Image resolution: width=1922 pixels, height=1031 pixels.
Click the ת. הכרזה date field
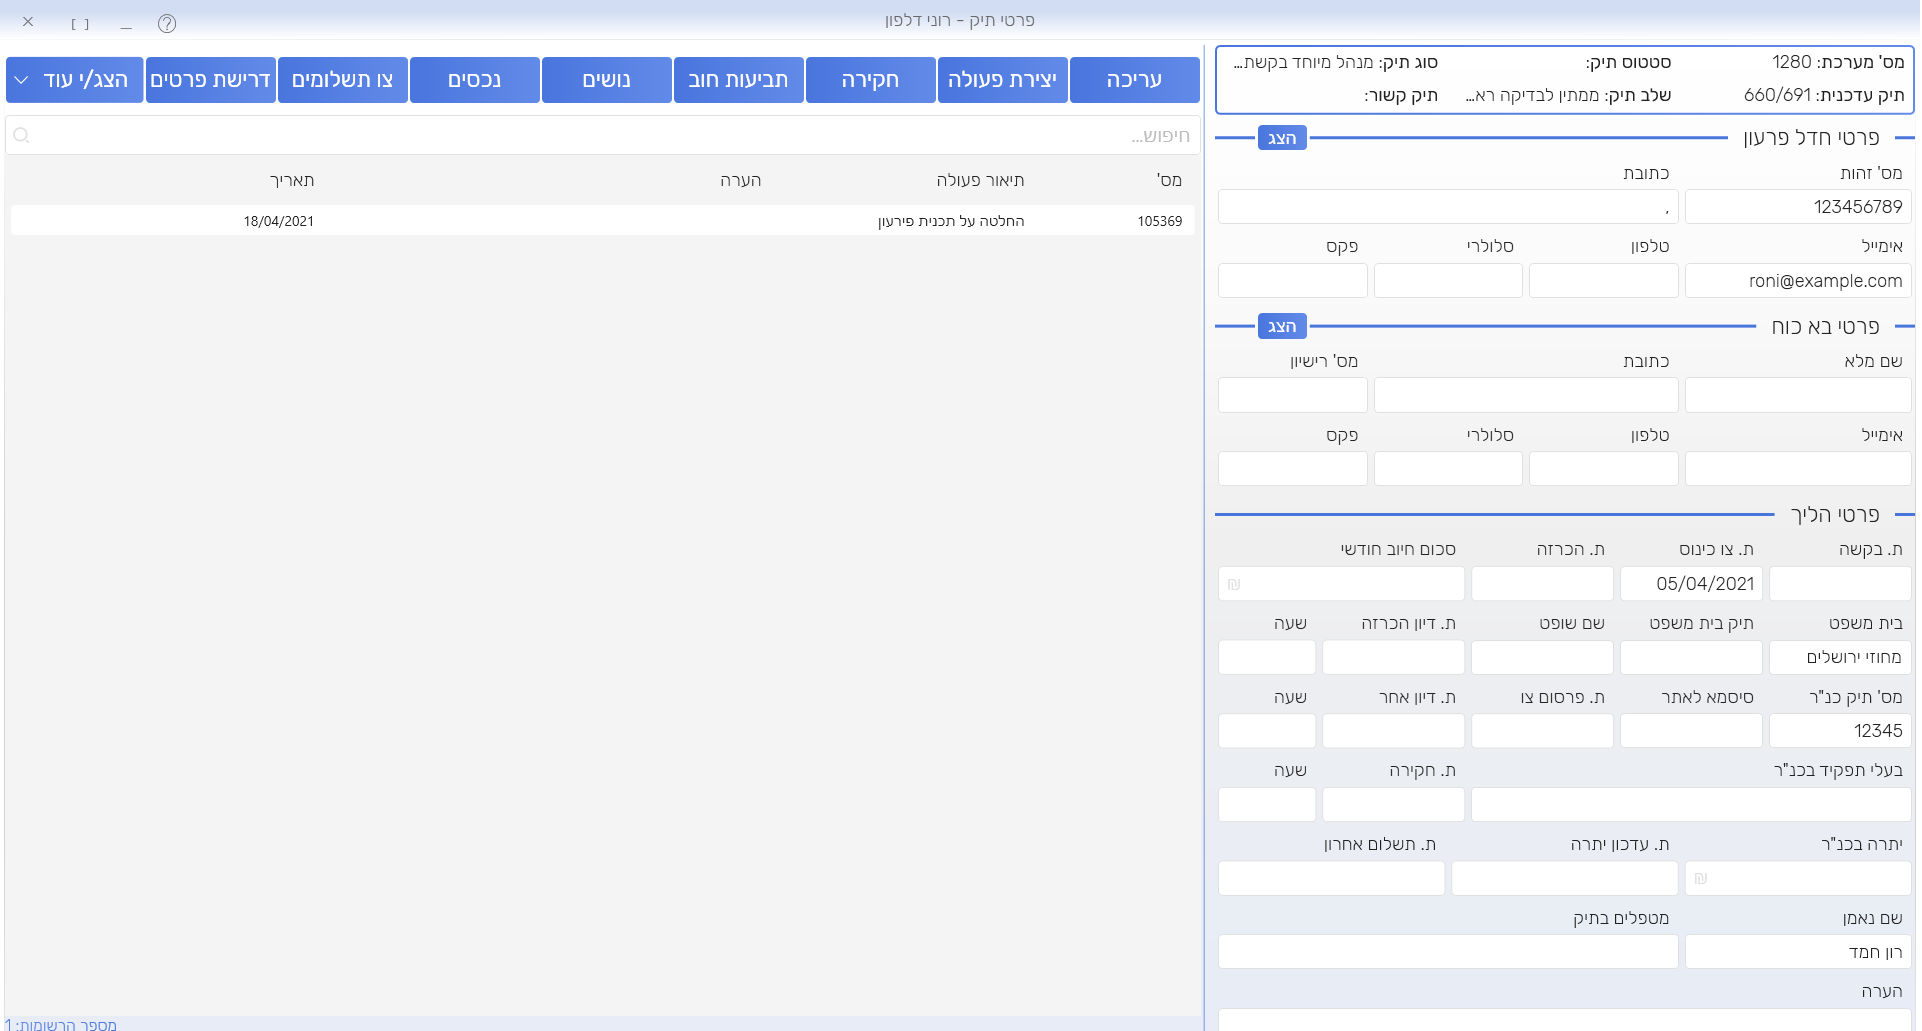click(x=1542, y=584)
